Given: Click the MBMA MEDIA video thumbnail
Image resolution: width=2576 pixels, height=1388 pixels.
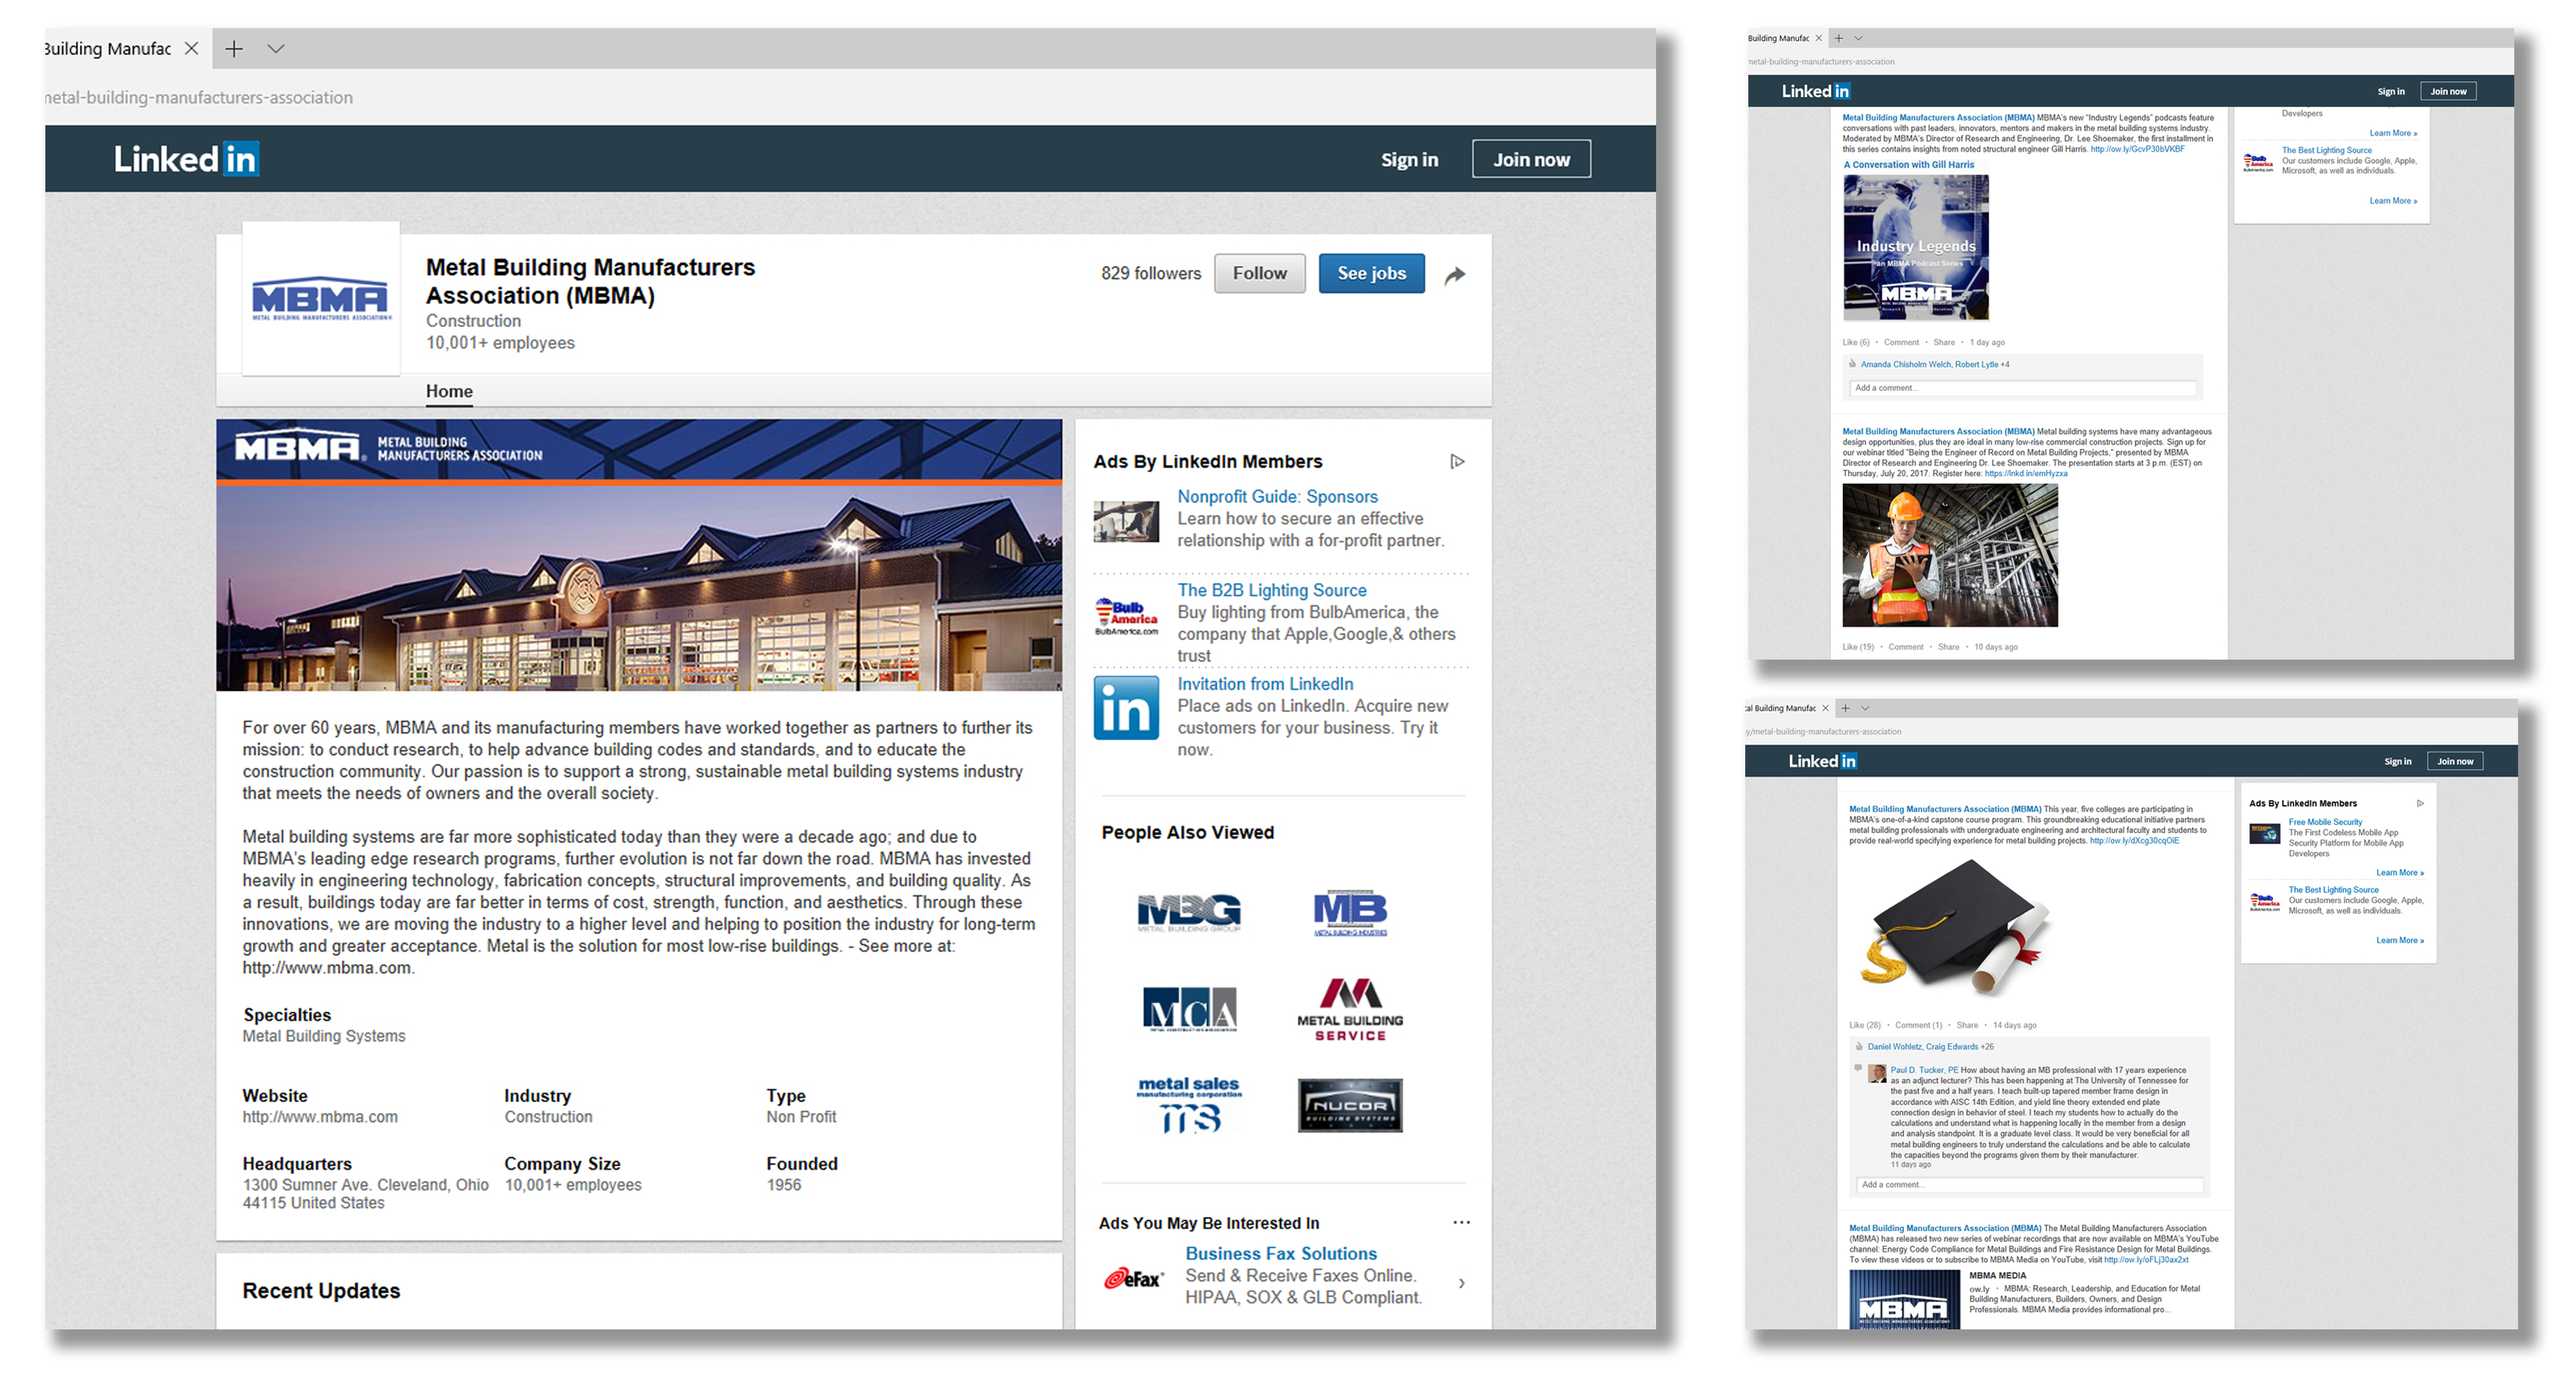Looking at the screenshot, I should [x=1904, y=1299].
